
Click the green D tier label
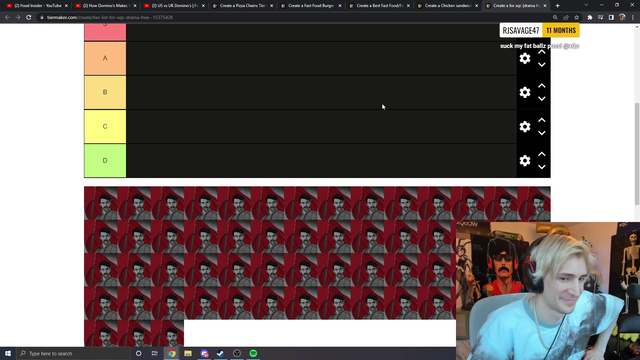105,160
